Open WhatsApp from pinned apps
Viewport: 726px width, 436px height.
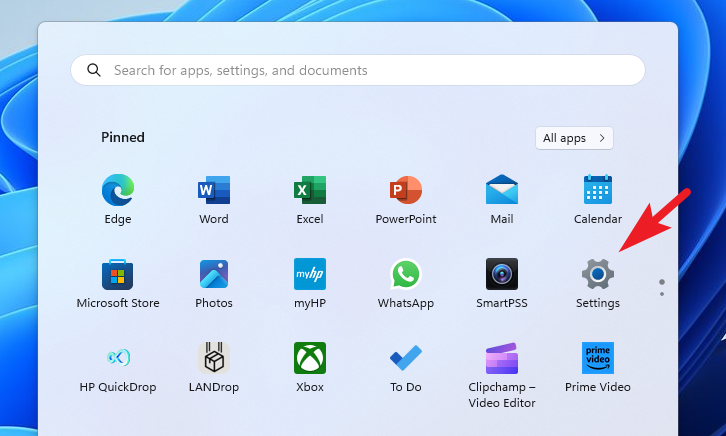pyautogui.click(x=406, y=283)
